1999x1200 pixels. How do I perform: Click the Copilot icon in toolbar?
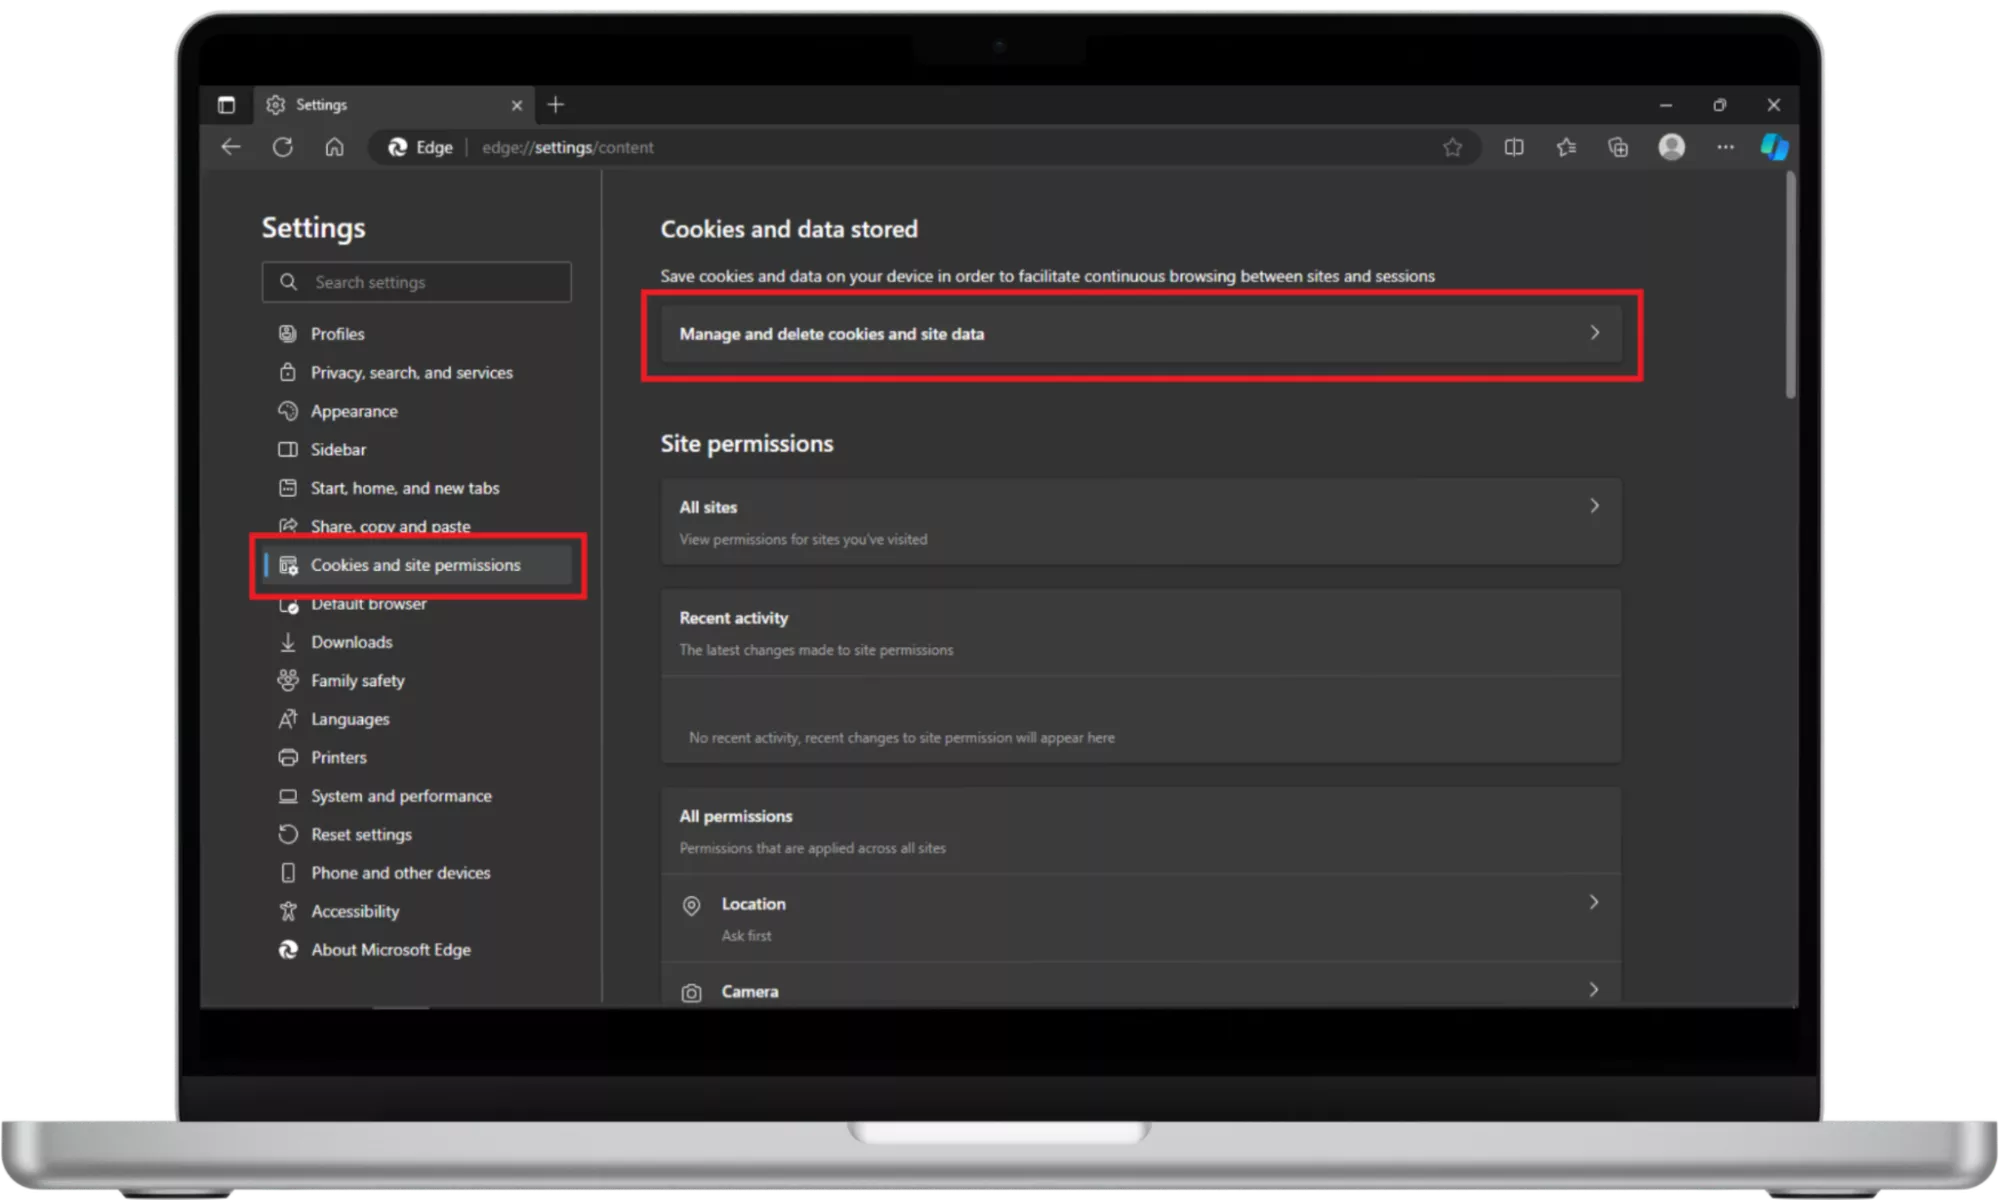pos(1774,147)
